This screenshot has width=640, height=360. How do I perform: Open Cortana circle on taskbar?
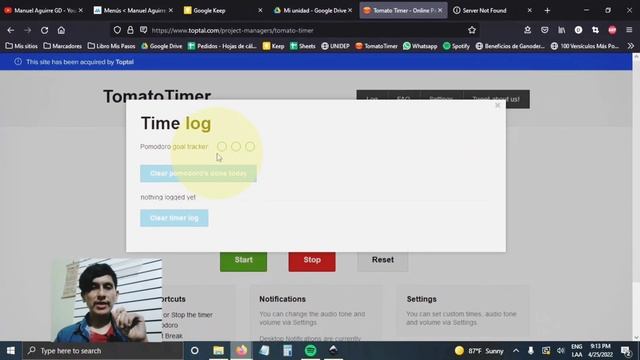click(x=195, y=351)
